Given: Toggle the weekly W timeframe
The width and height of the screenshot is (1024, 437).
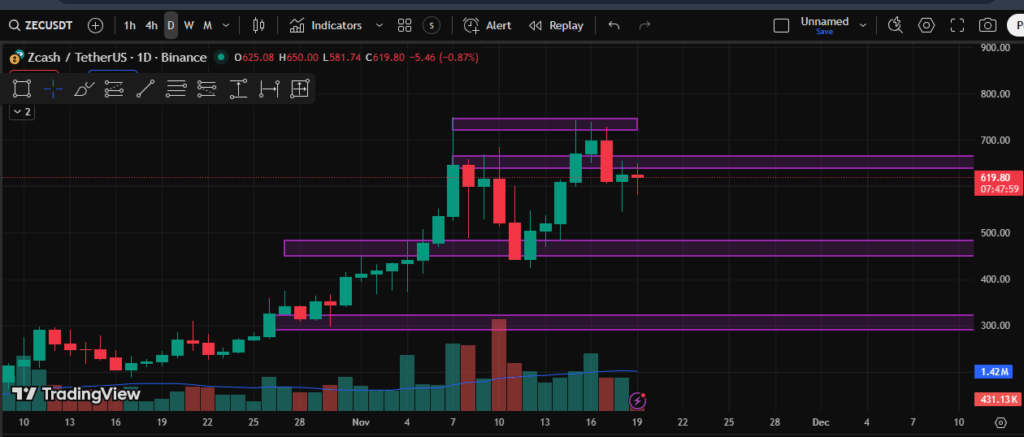Looking at the screenshot, I should [x=189, y=25].
